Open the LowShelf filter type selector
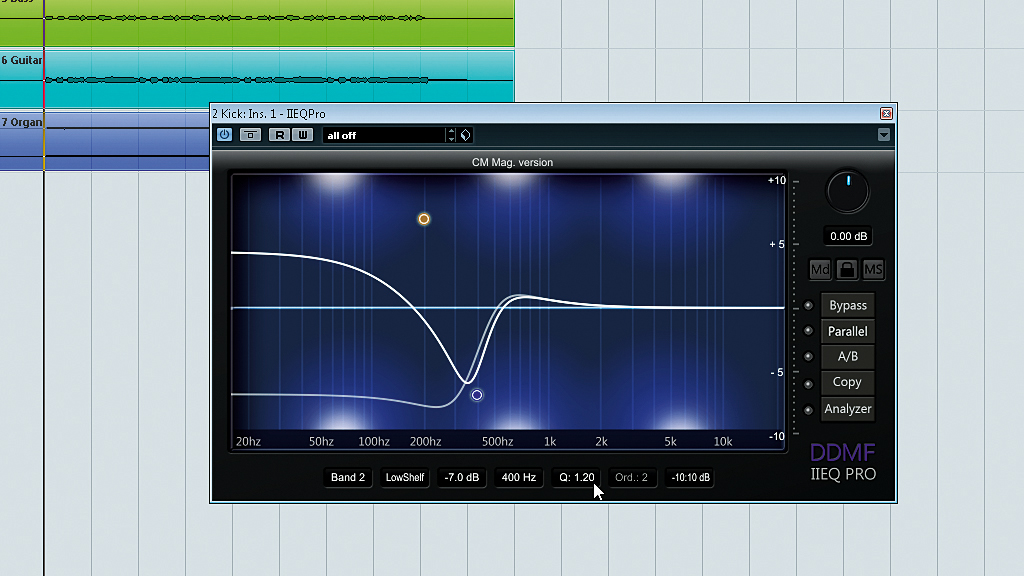This screenshot has width=1024, height=576. coord(405,477)
